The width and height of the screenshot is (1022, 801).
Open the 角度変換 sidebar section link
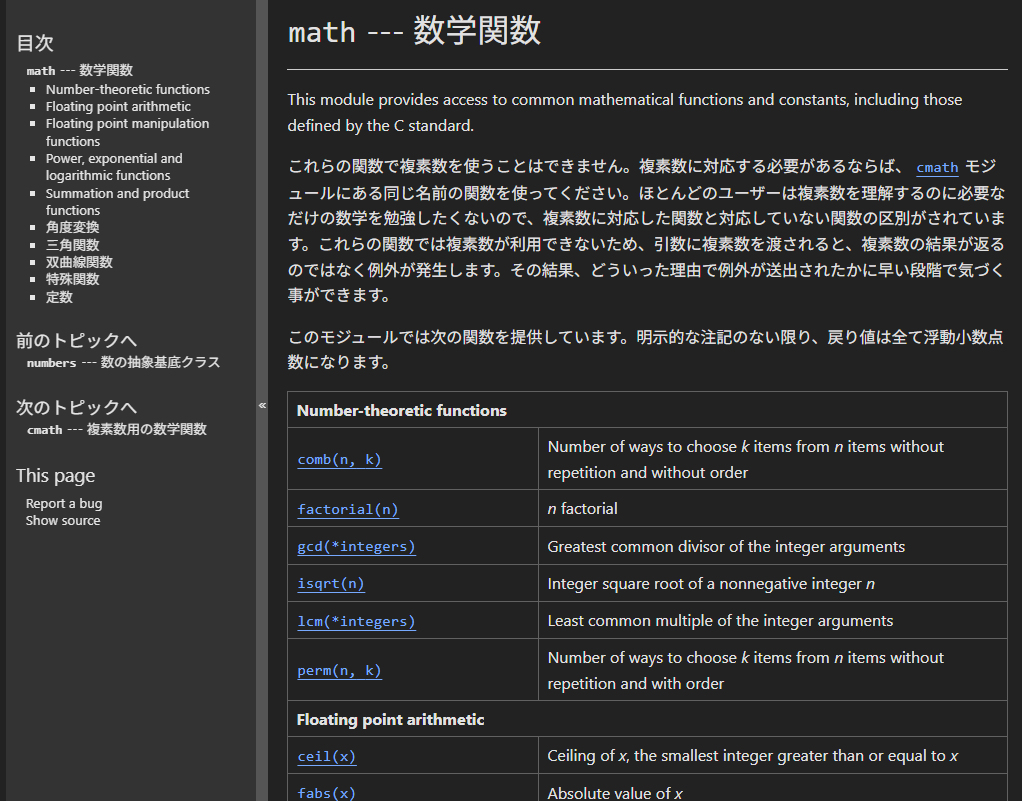[x=72, y=227]
